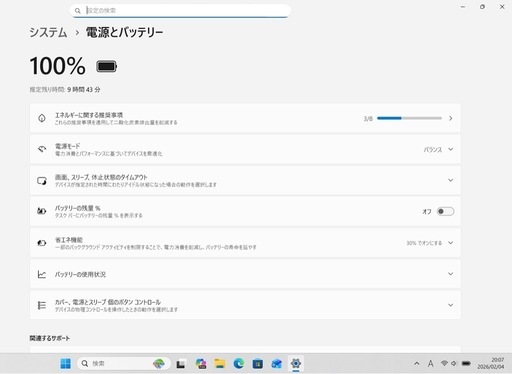The image size is (512, 374).
Task: Open the clock and date 2026/02/04
Action: point(491,363)
